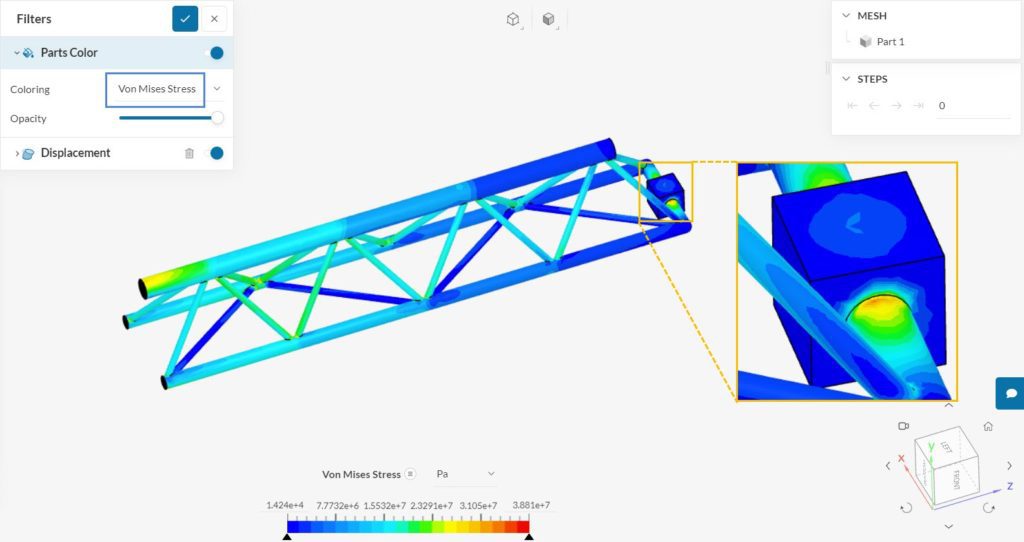1024x542 pixels.
Task: Toggle the Parts Color filter switch
Action: coord(212,53)
